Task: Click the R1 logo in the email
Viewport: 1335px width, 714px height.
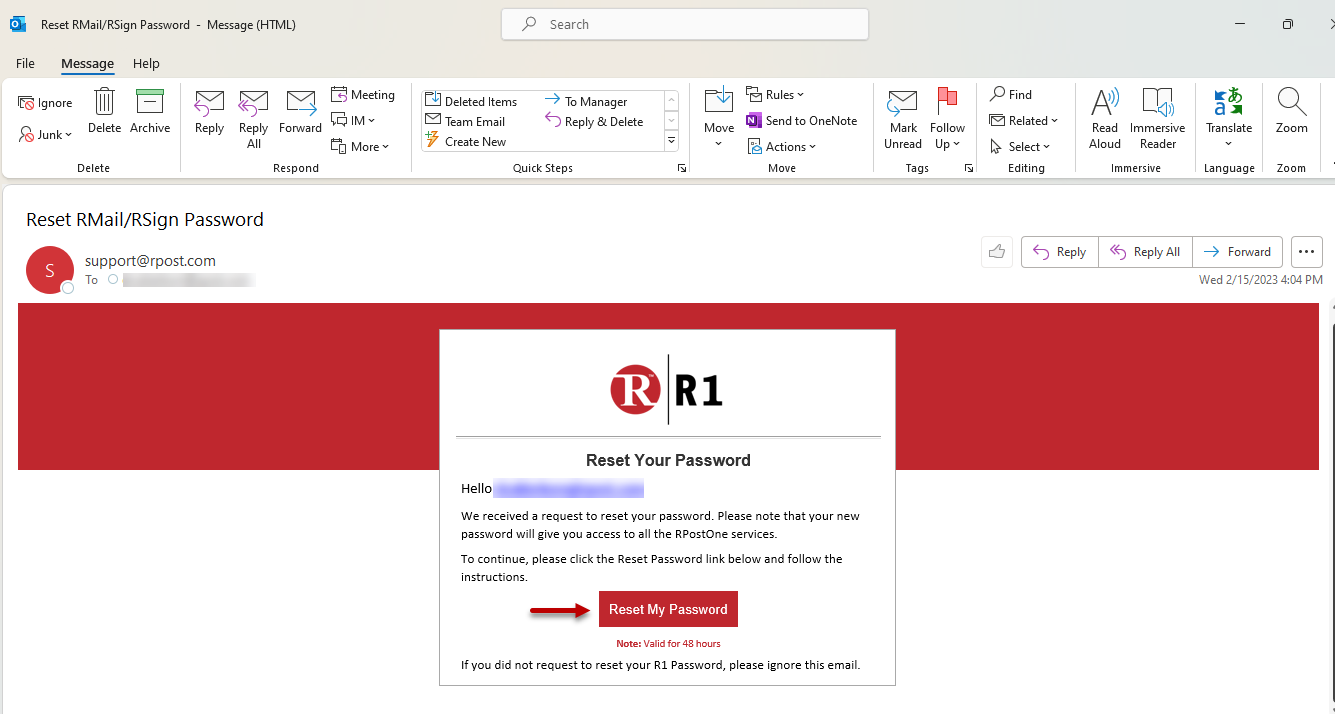Action: [x=667, y=389]
